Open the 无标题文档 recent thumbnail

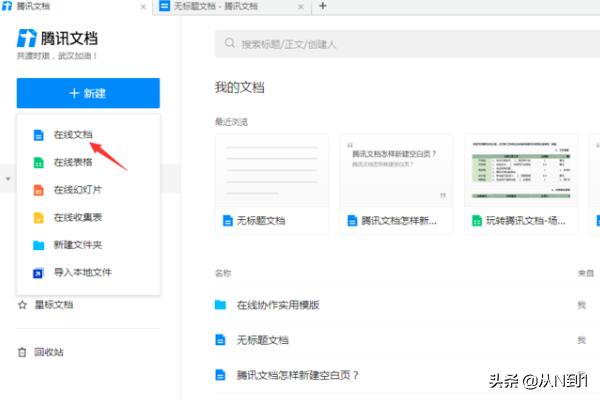(272, 170)
